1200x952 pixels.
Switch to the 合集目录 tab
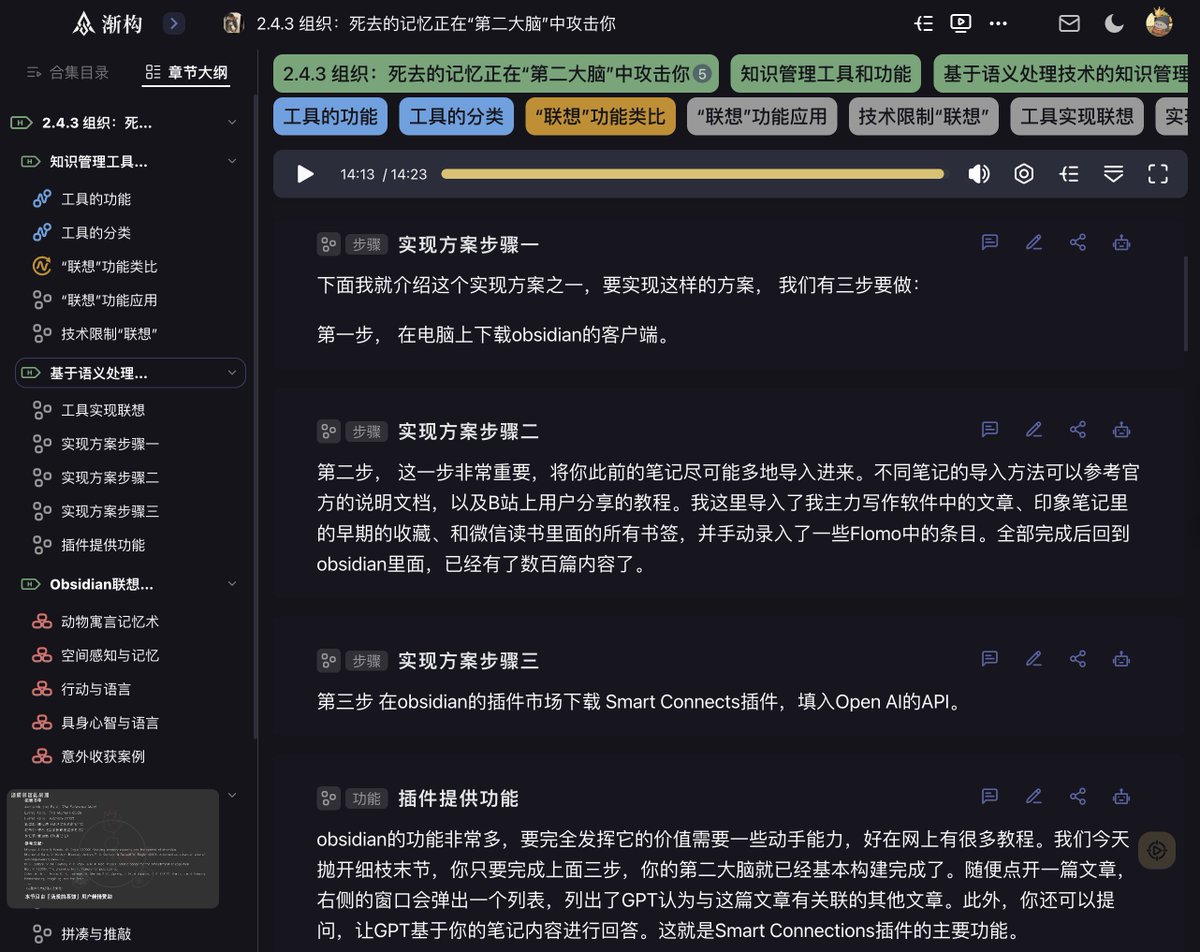67,72
